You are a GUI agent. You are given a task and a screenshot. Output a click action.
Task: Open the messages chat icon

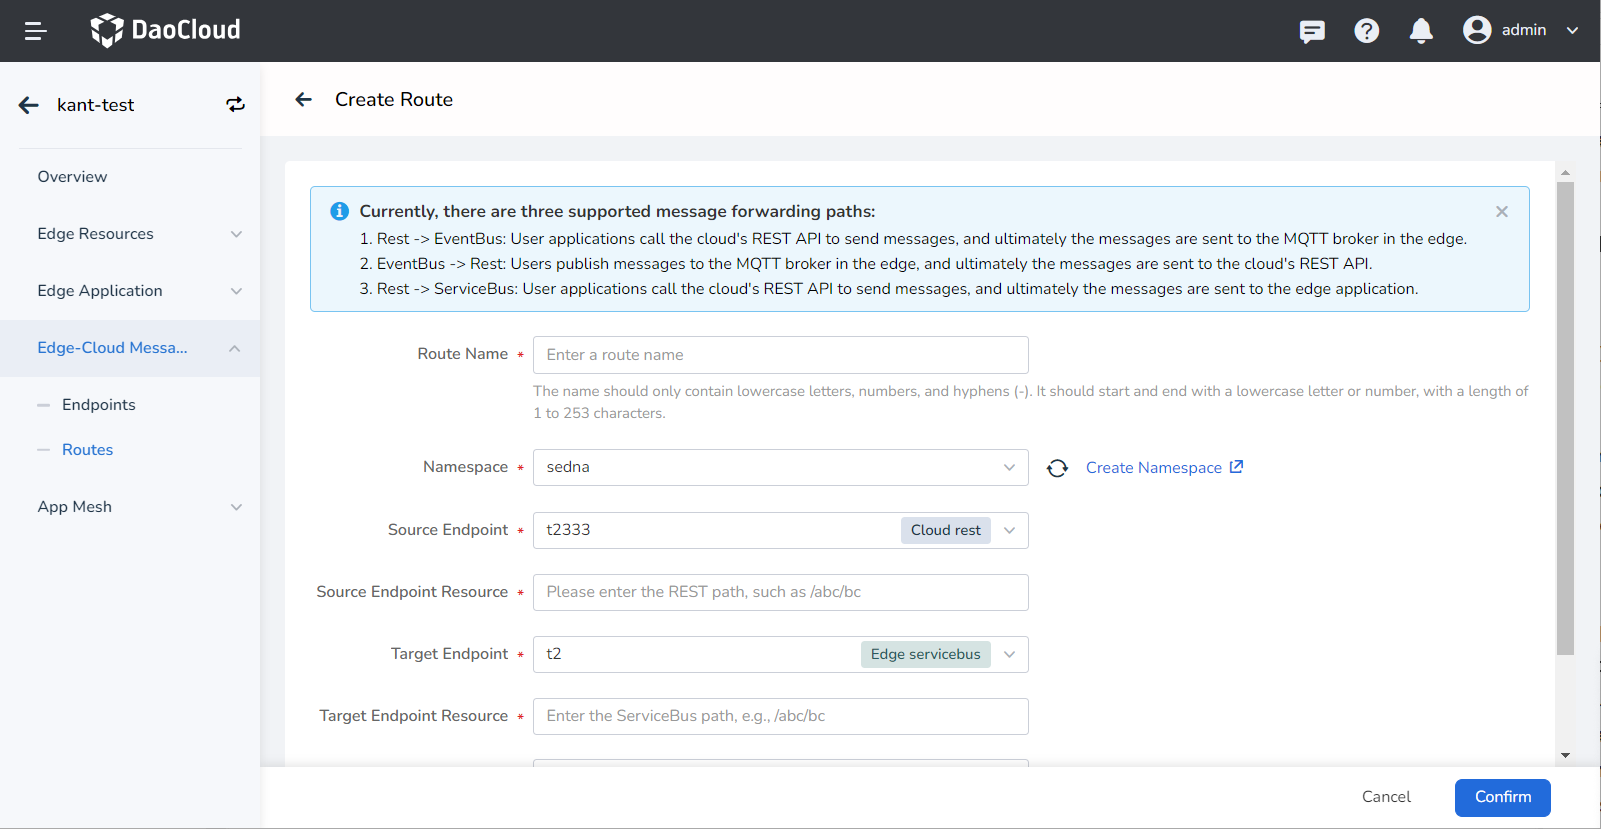point(1312,31)
